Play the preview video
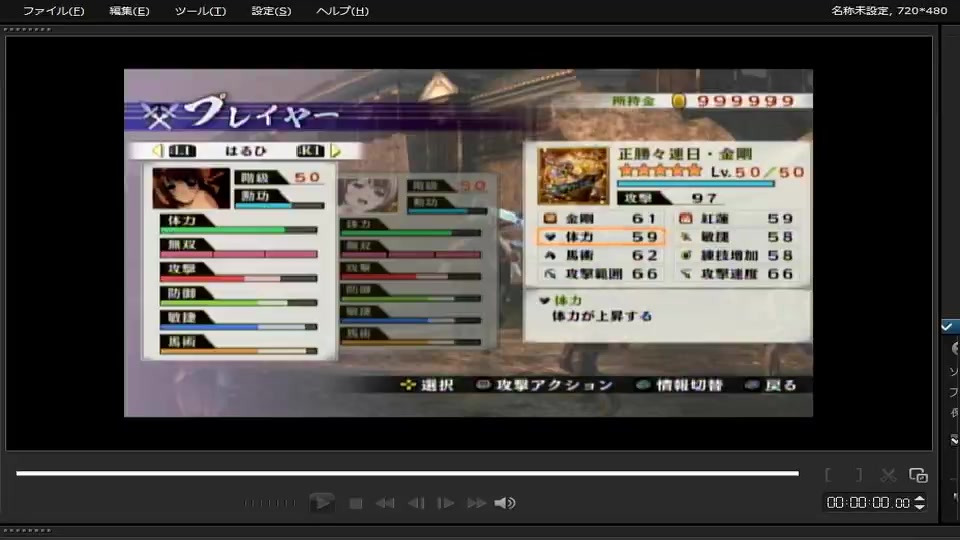This screenshot has width=960, height=540. pos(321,503)
